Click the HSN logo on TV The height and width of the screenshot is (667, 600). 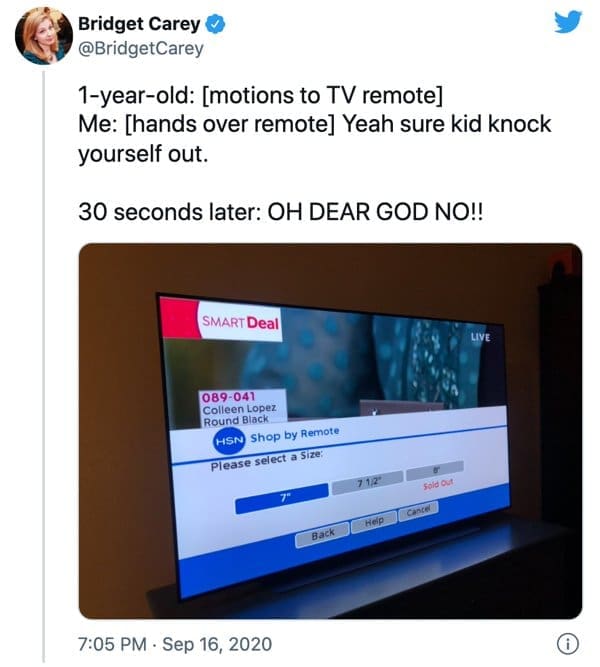pyautogui.click(x=229, y=441)
